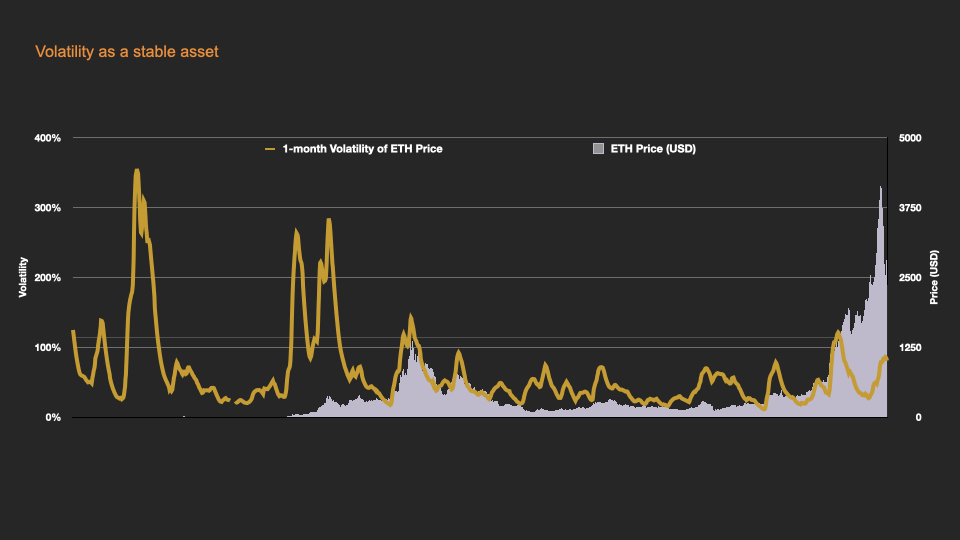Click the '400%' volatility axis label
The image size is (960, 540).
click(48, 138)
